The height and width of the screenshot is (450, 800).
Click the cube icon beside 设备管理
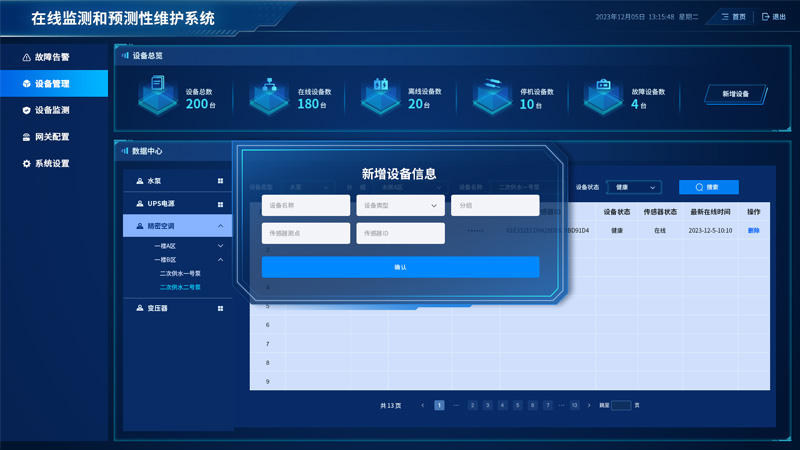(27, 84)
